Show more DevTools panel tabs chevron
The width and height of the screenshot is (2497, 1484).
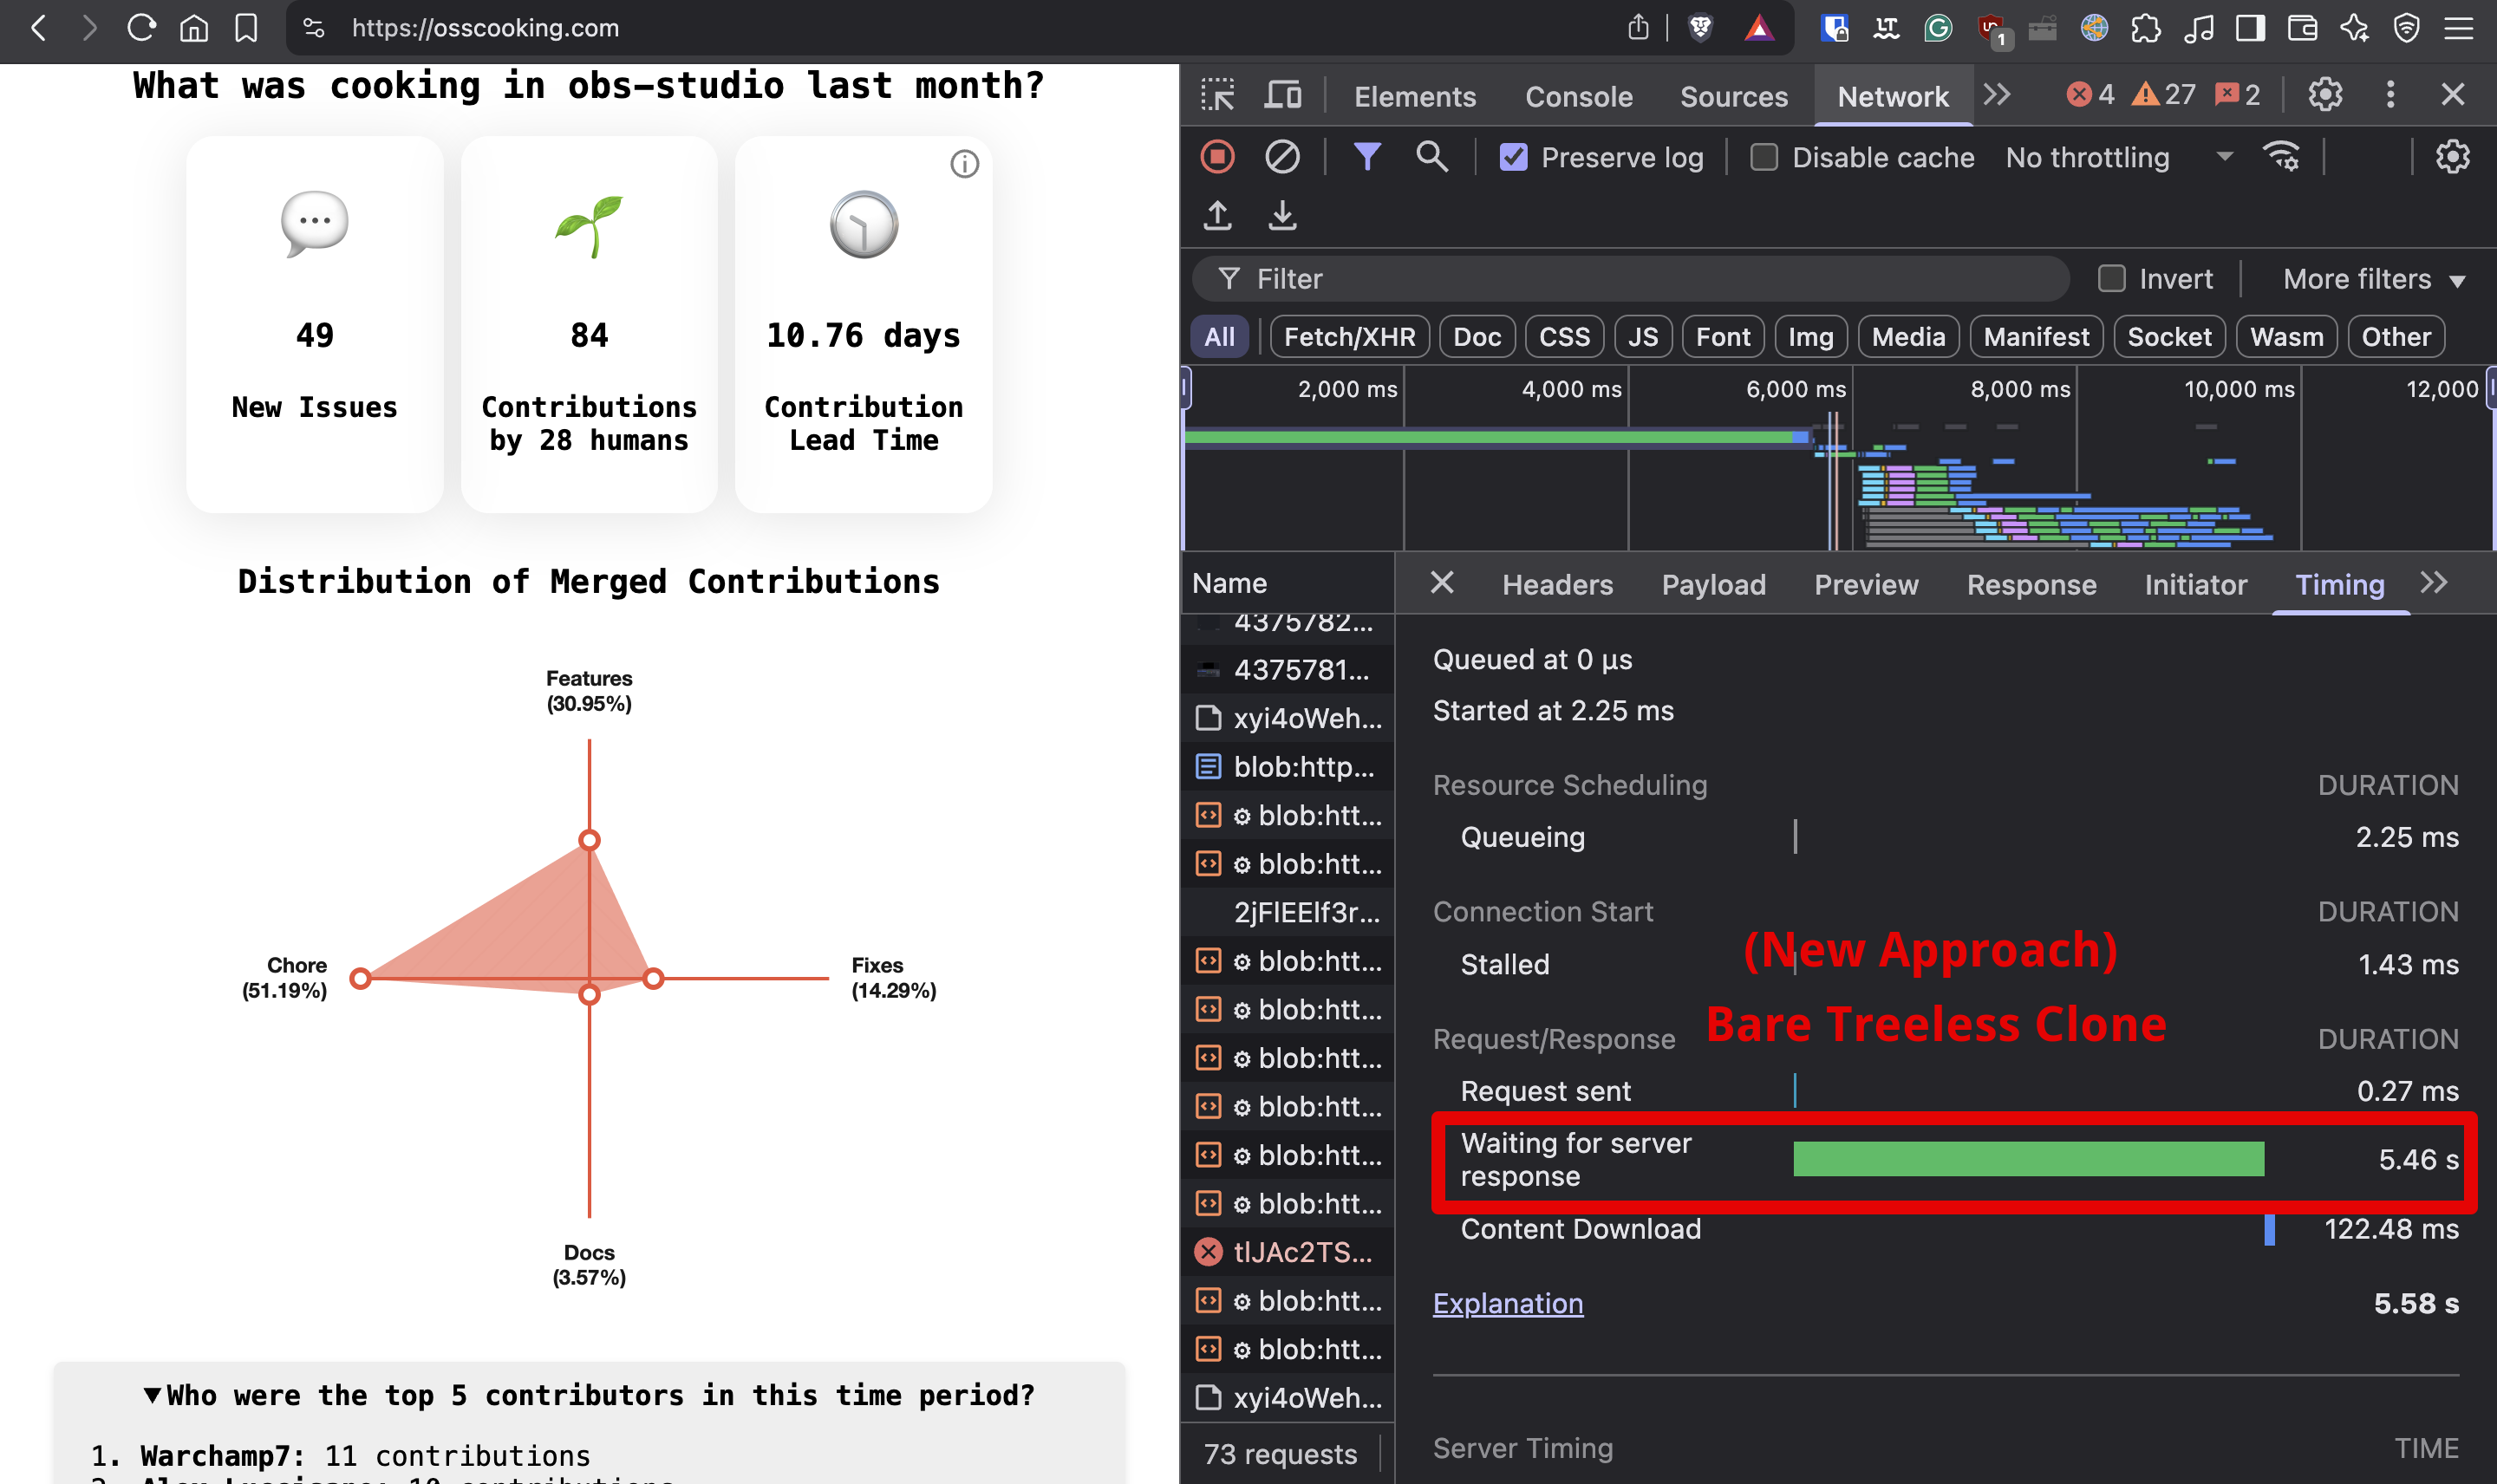click(x=1997, y=95)
